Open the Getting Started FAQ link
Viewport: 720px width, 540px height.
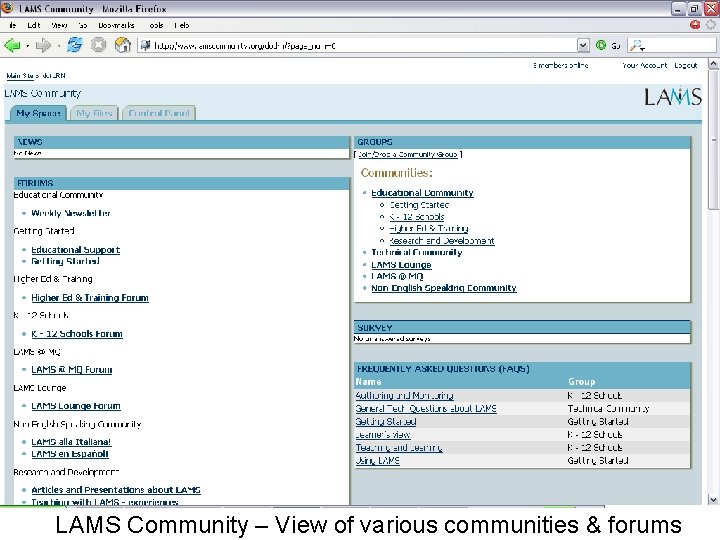tap(386, 422)
